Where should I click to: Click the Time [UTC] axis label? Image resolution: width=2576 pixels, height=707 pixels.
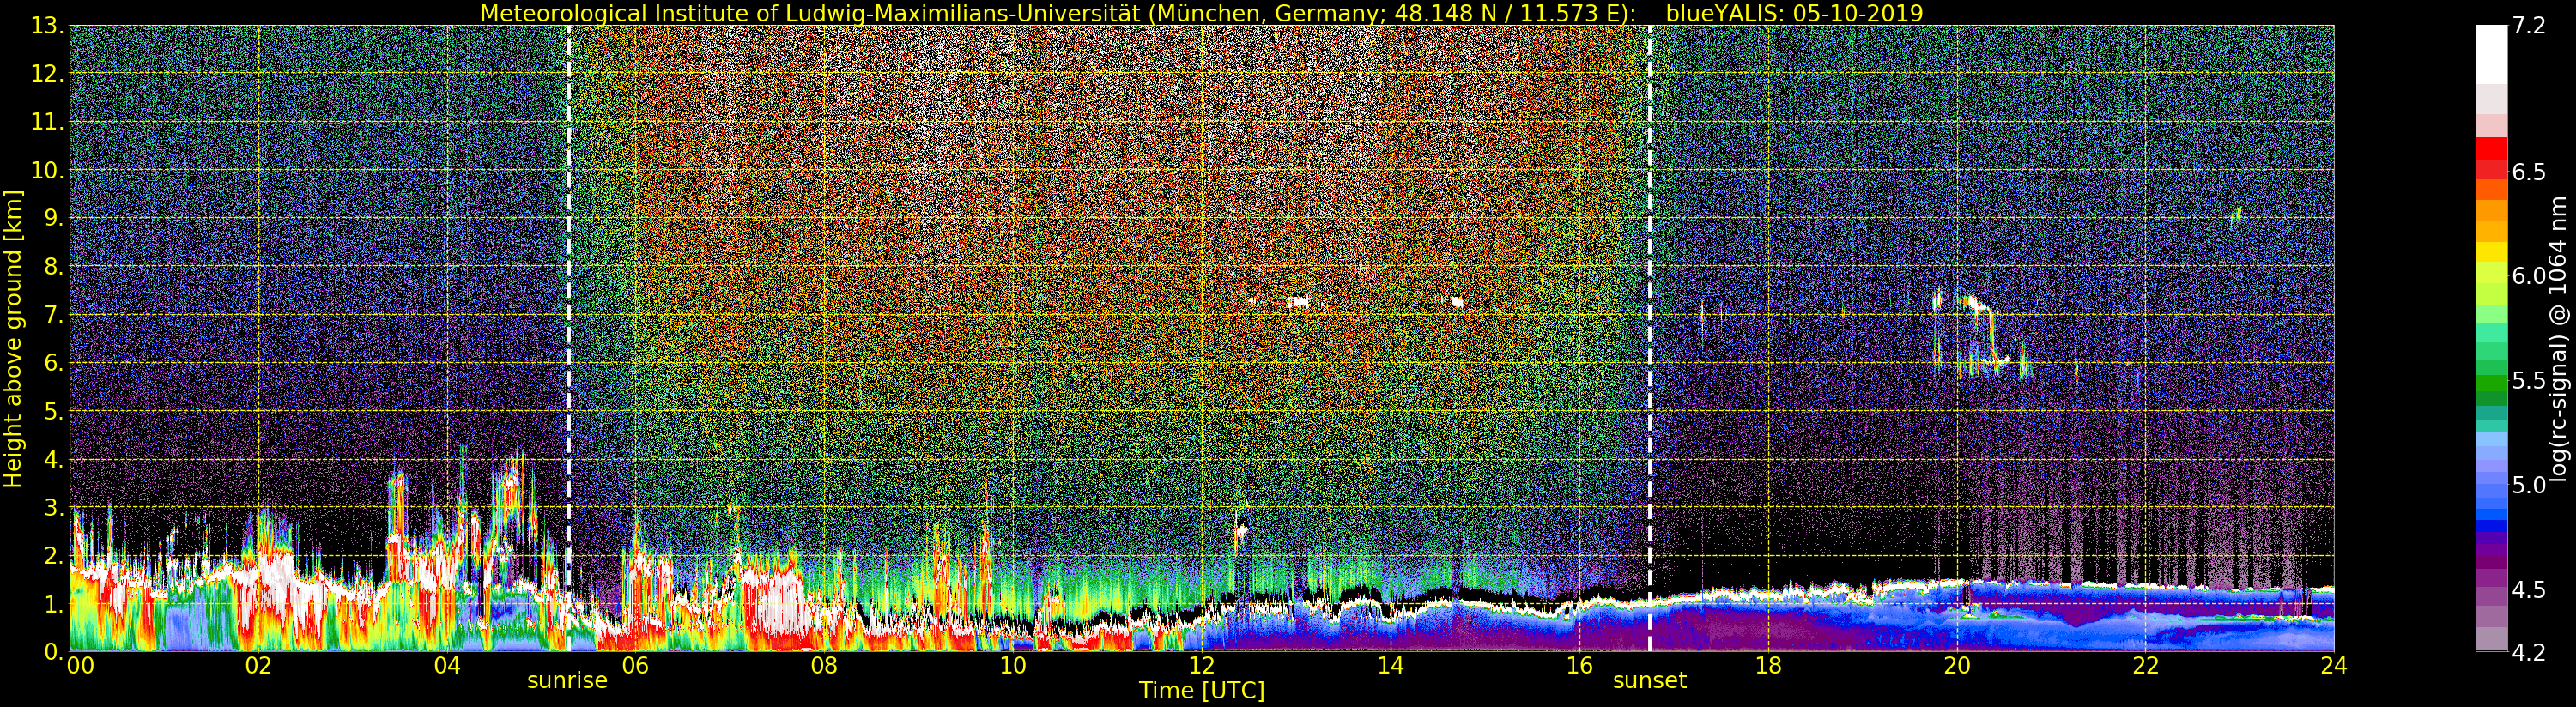(x=1201, y=691)
